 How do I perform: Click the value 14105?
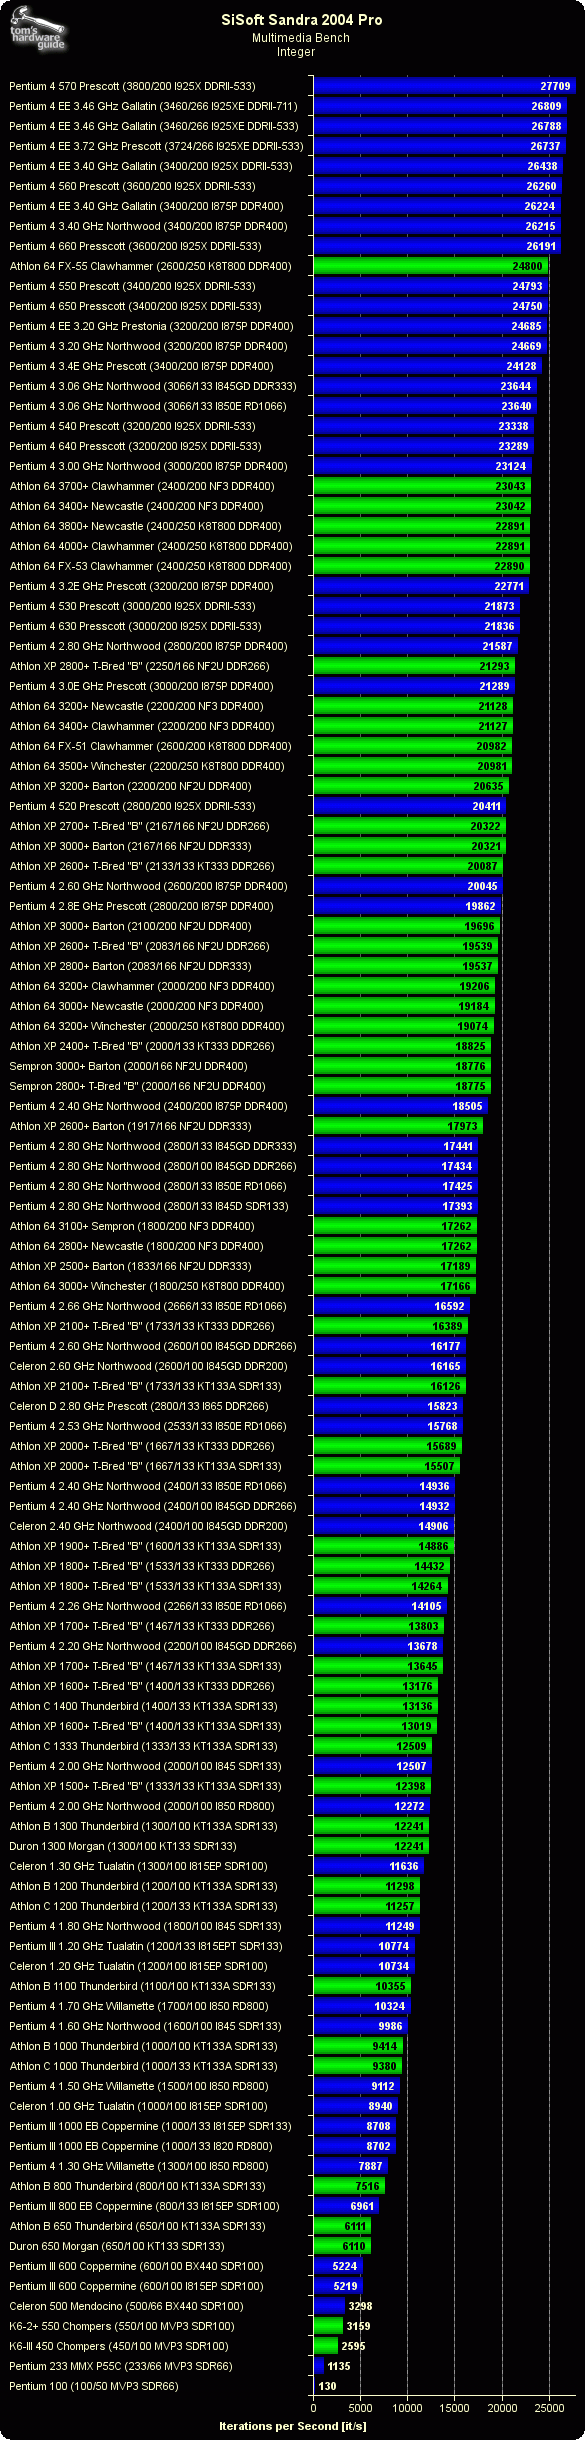click(x=427, y=1606)
